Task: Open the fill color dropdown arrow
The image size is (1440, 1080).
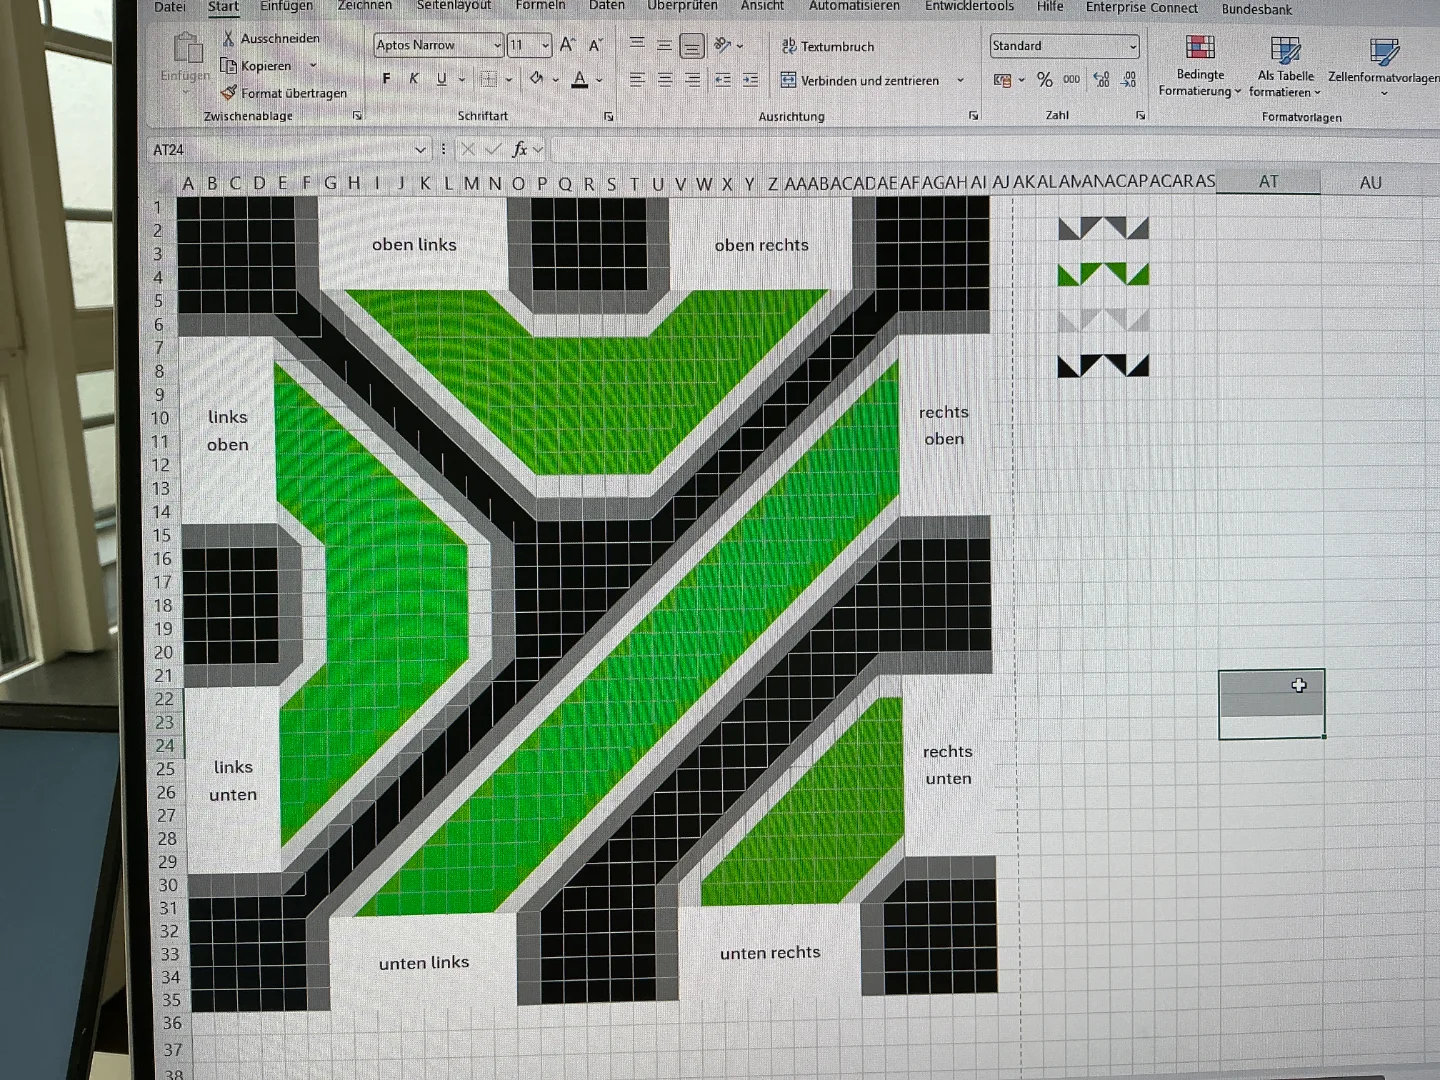Action: click(x=556, y=79)
